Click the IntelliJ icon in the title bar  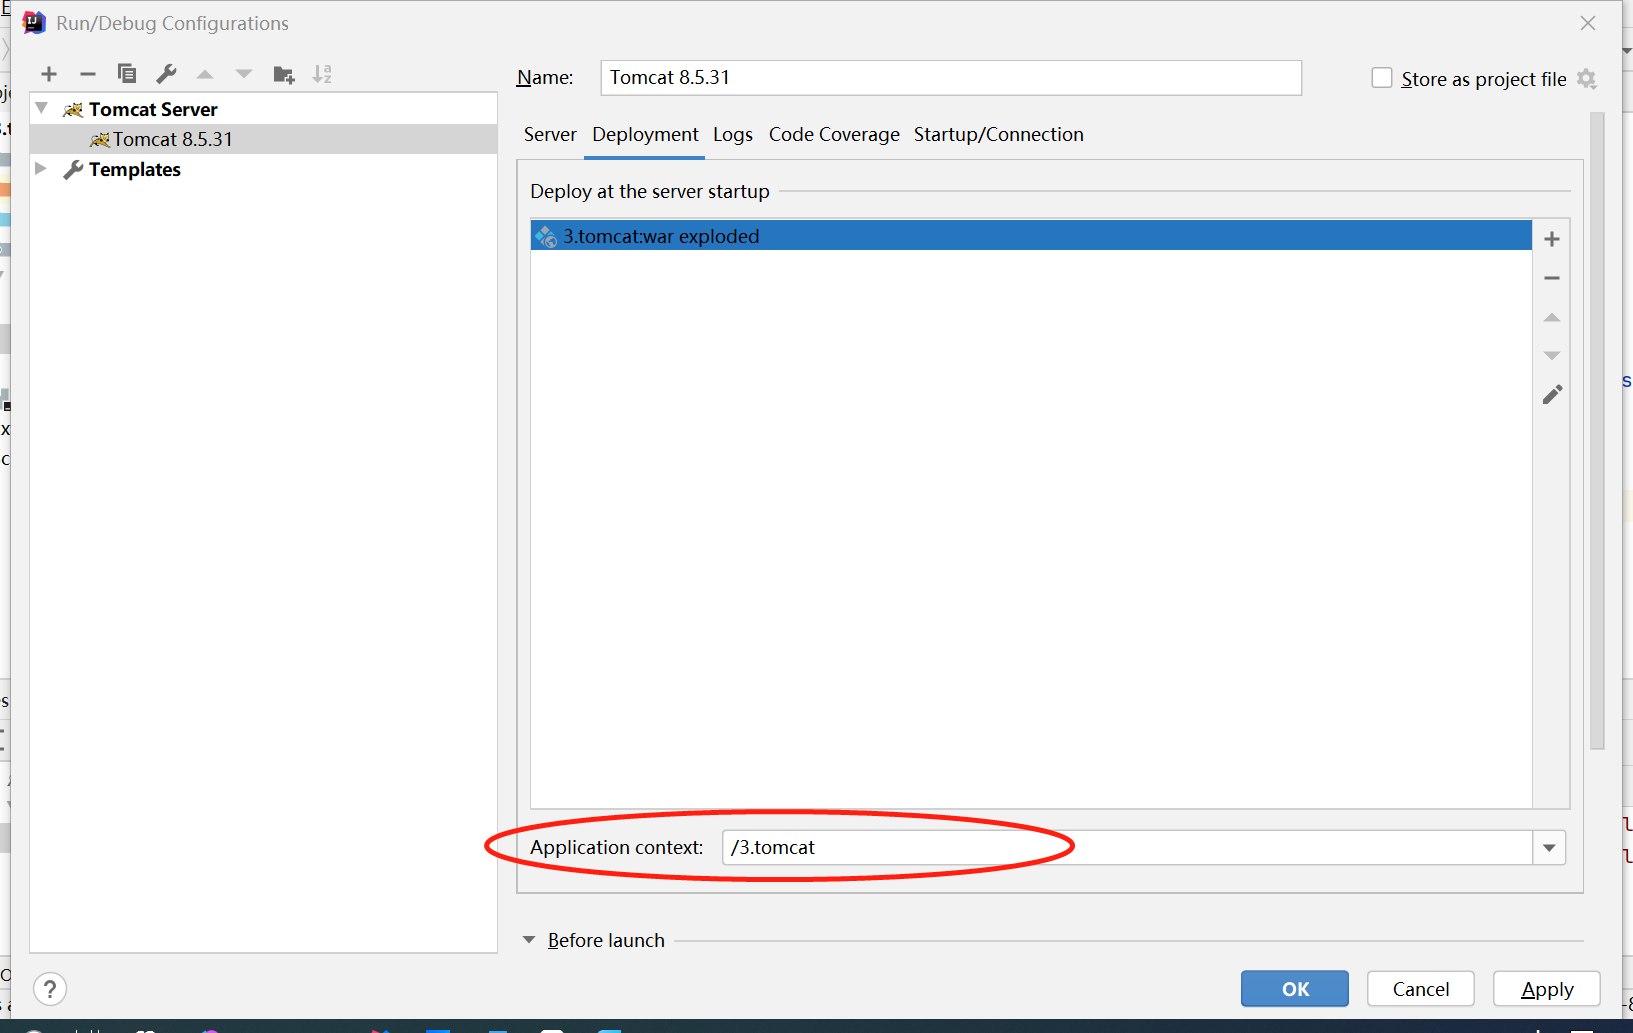pyautogui.click(x=34, y=23)
